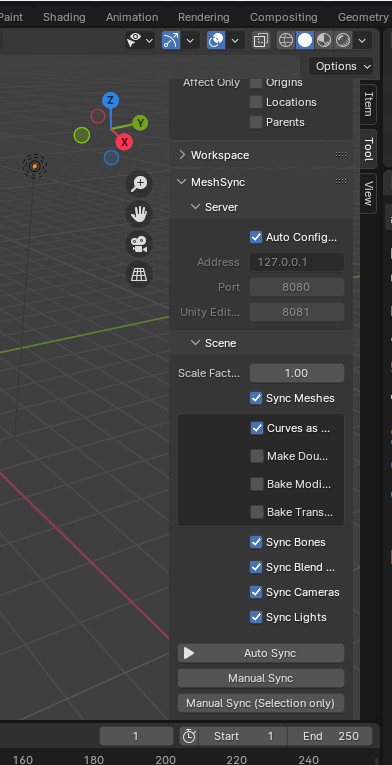Click the blue Z axis gizmo ball
Image resolution: width=392 pixels, height=765 pixels.
[111, 101]
